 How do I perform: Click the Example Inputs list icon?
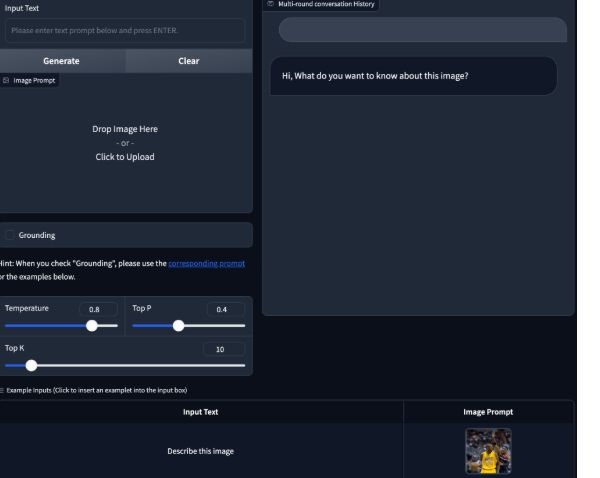coord(2,390)
